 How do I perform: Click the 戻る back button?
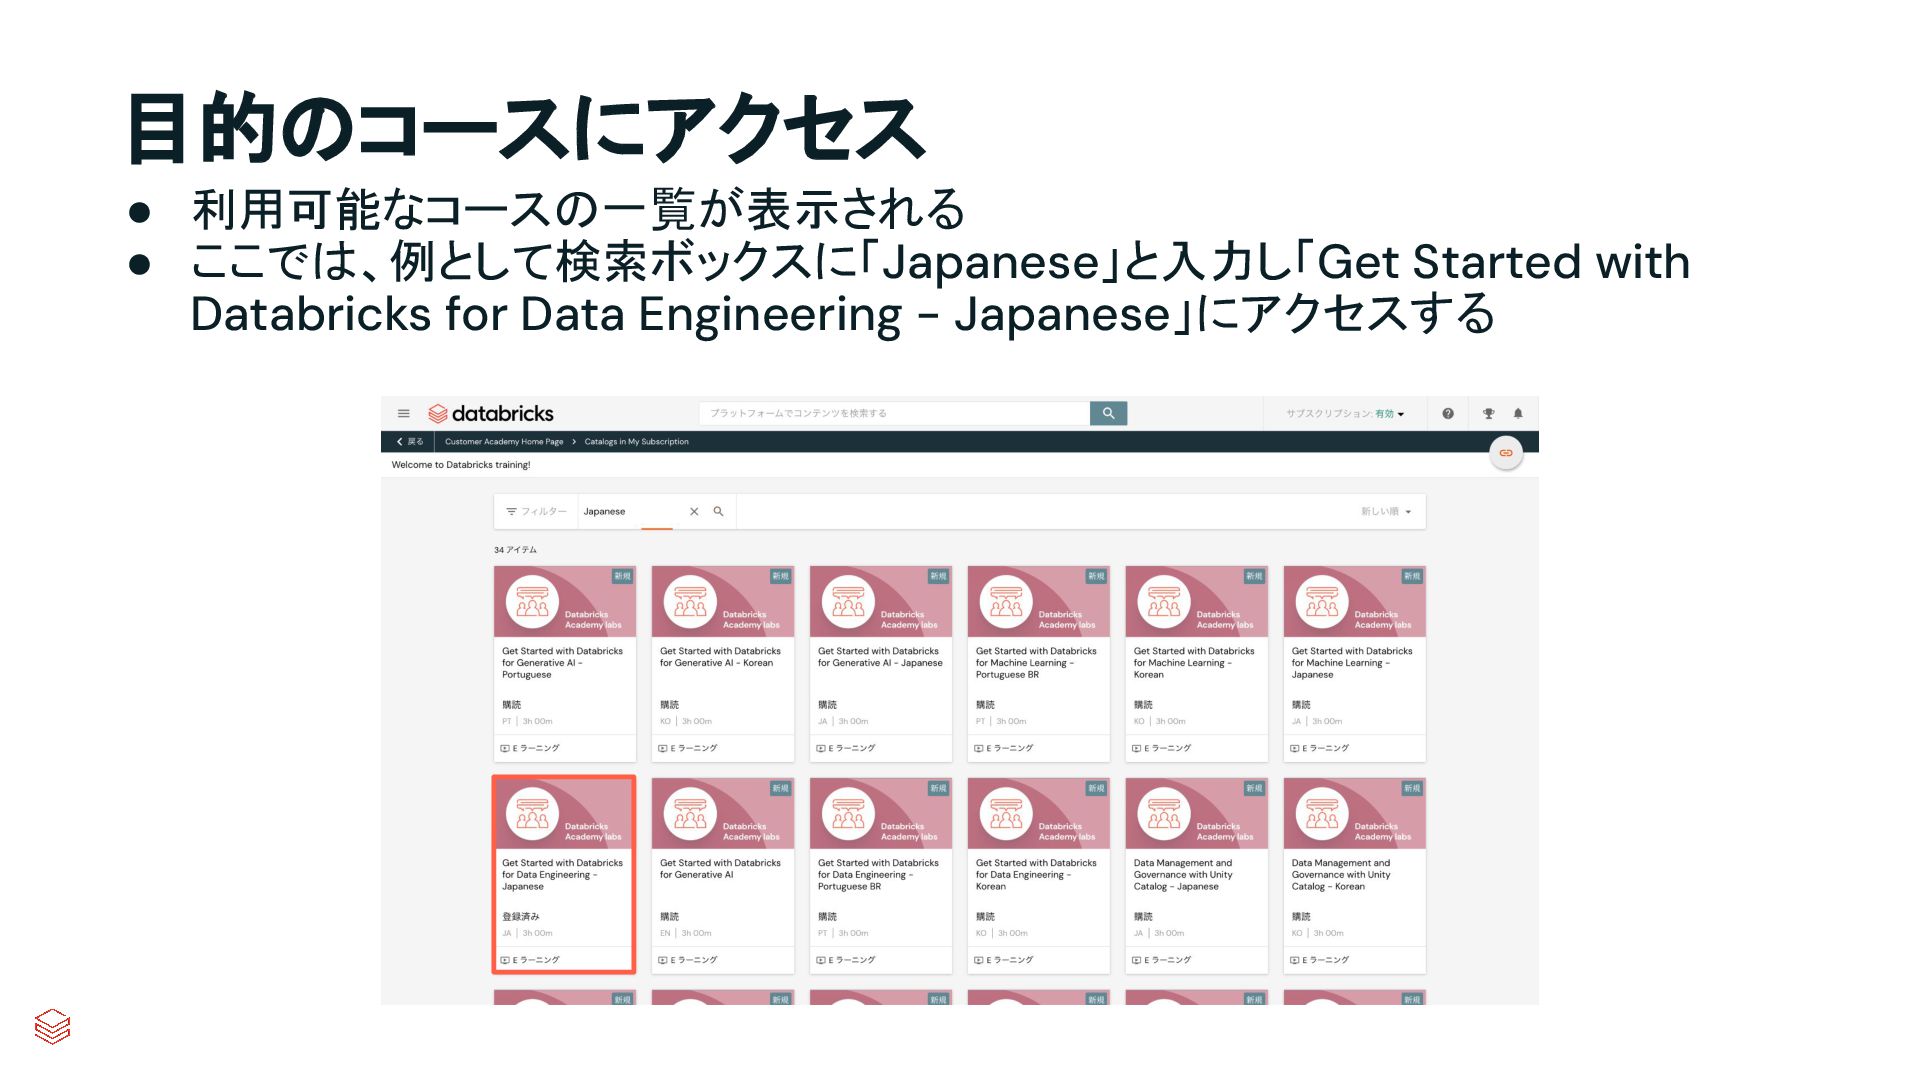pos(410,441)
